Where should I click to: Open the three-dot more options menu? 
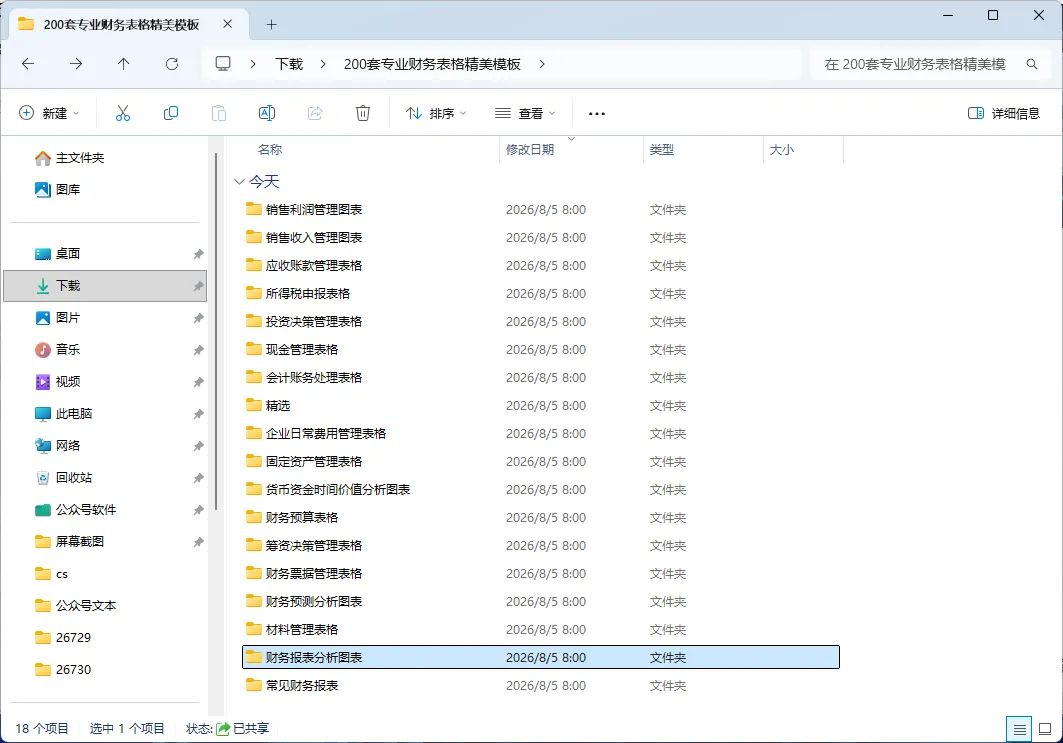coord(597,113)
